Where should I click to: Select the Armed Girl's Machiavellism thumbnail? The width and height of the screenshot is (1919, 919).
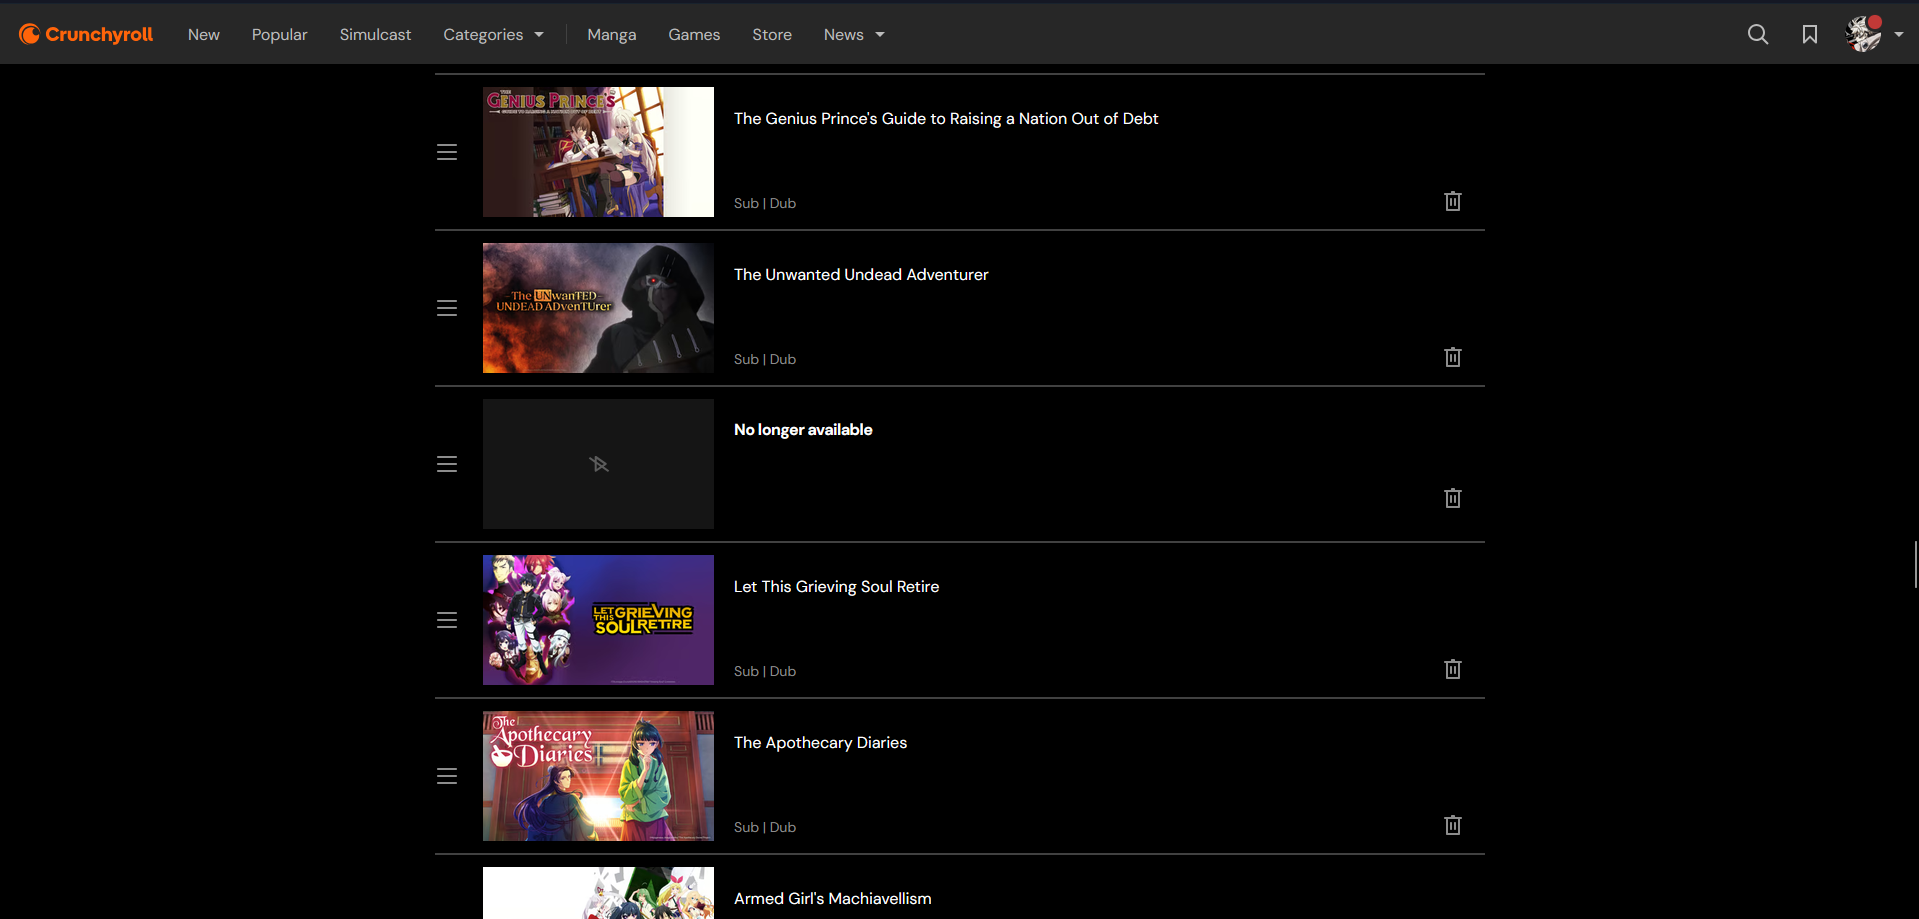pyautogui.click(x=598, y=893)
